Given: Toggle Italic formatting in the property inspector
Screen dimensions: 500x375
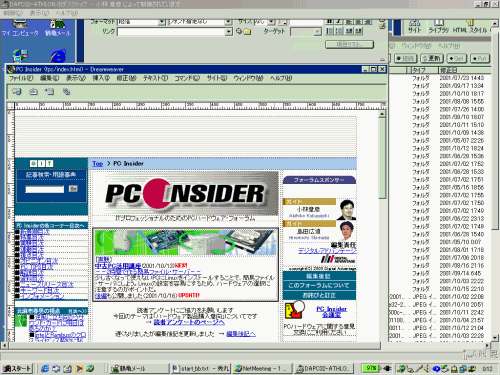Looking at the screenshot, I should tap(338, 21).
